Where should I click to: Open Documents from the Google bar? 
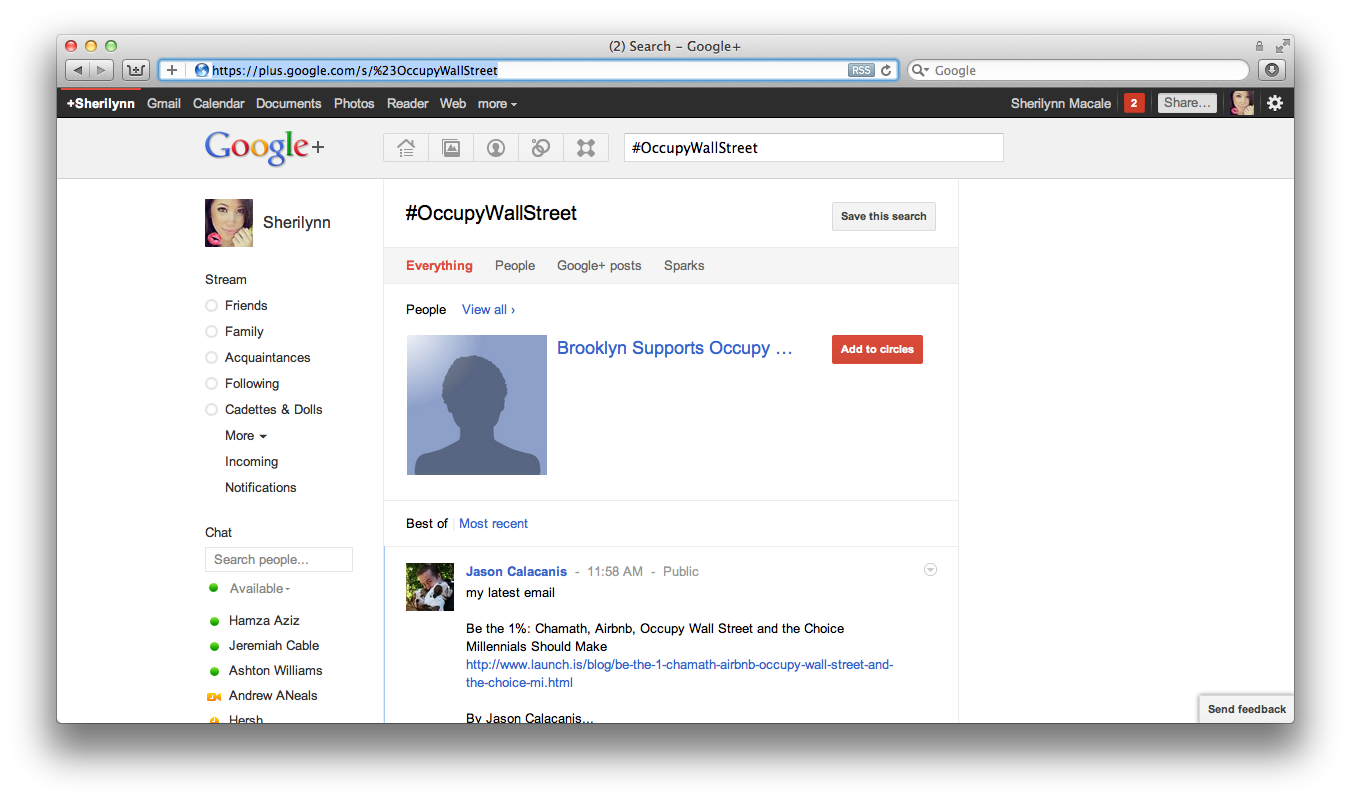point(289,104)
